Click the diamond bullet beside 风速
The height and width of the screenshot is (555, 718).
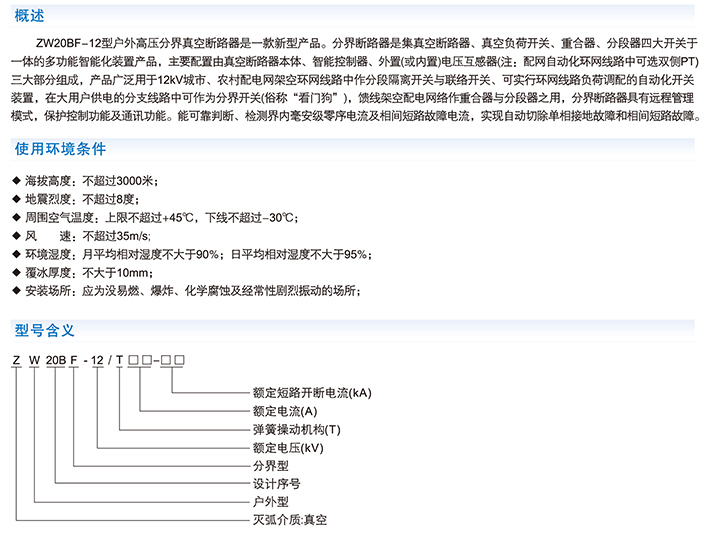coord(14,236)
